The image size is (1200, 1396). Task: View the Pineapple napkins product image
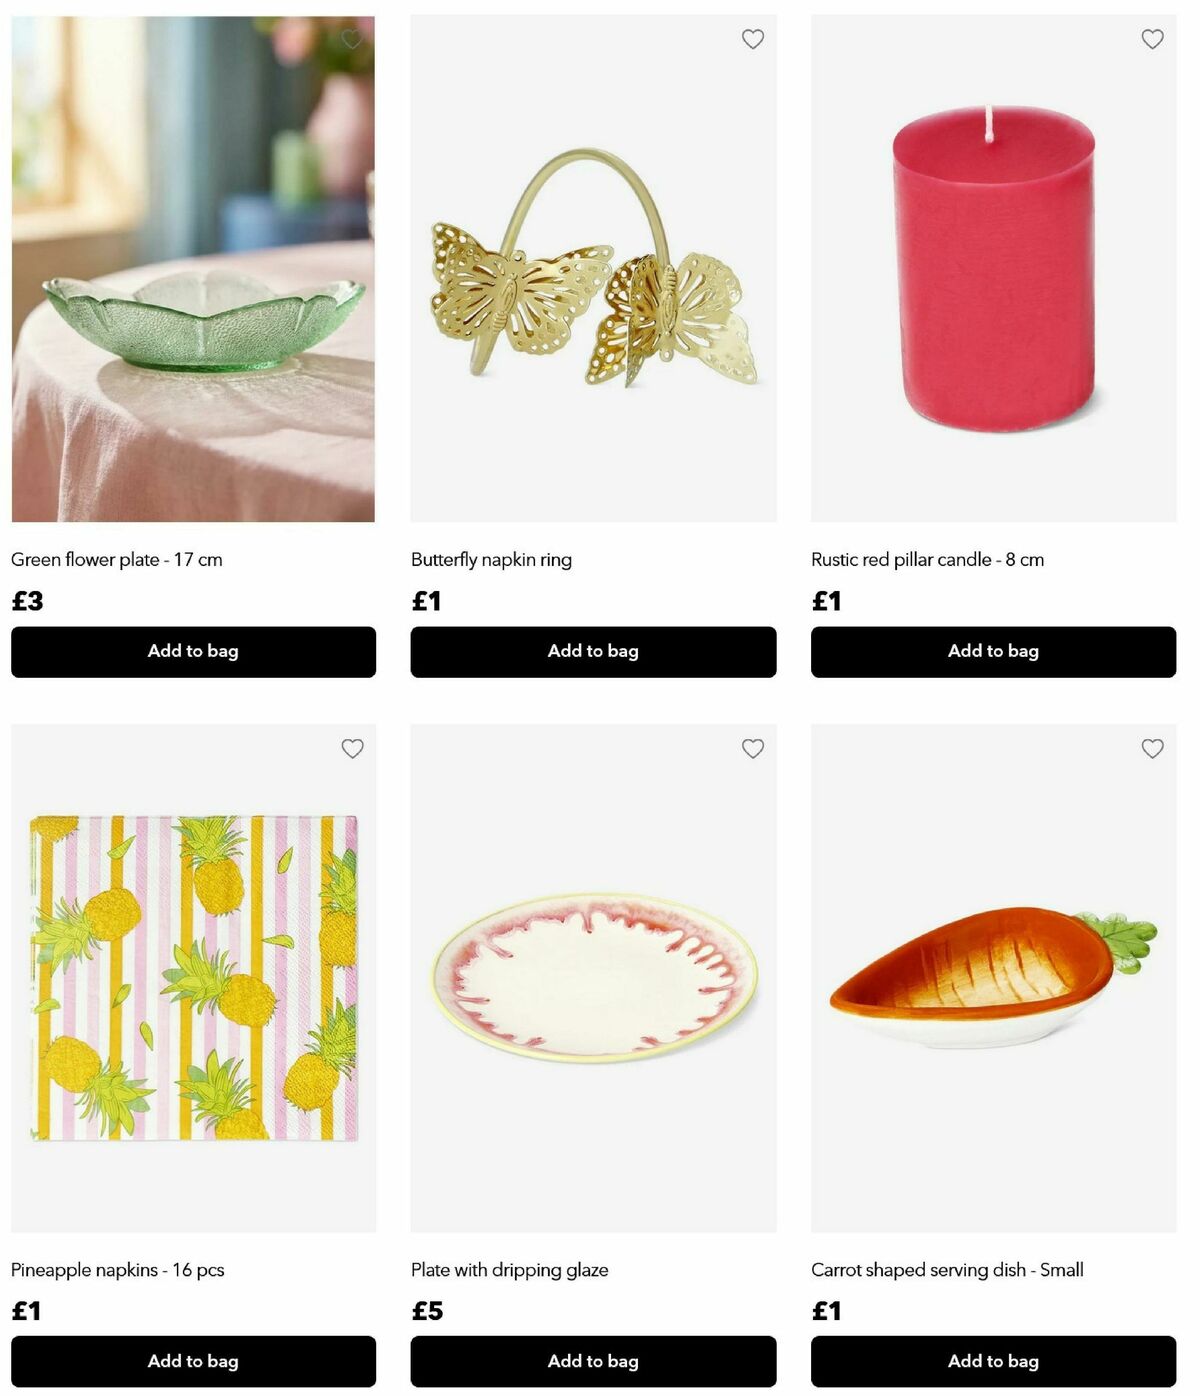[193, 978]
